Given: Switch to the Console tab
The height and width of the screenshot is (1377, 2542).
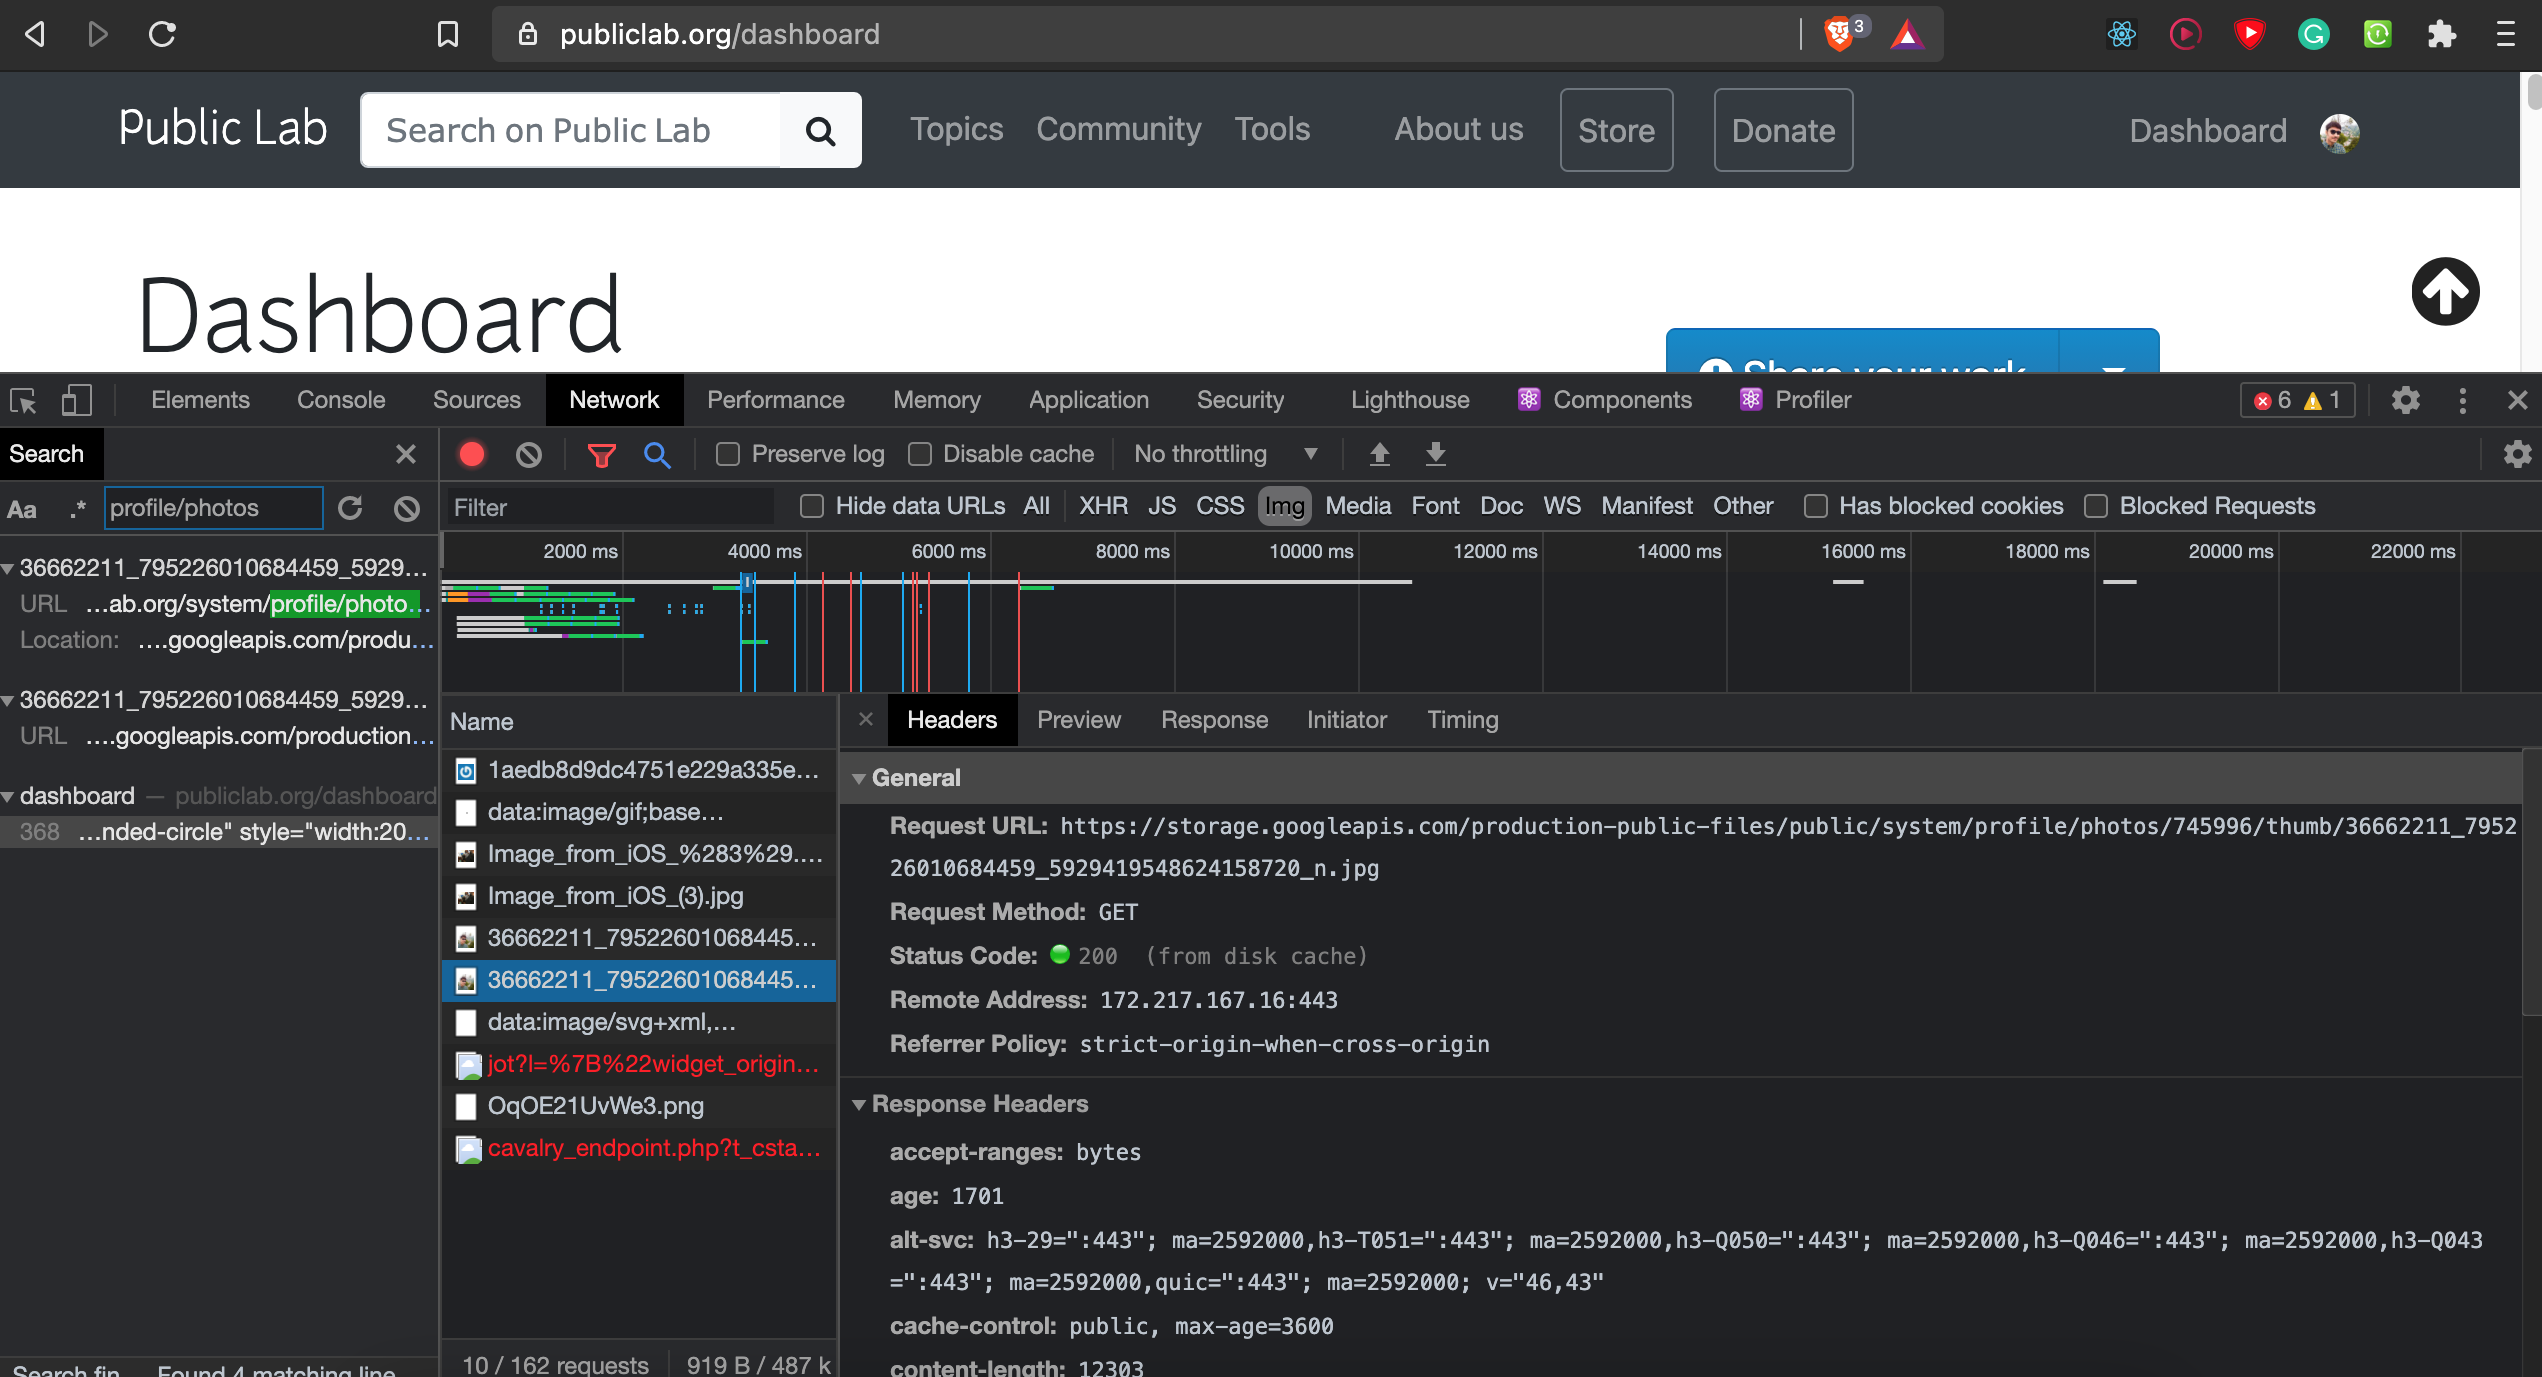Looking at the screenshot, I should [340, 400].
